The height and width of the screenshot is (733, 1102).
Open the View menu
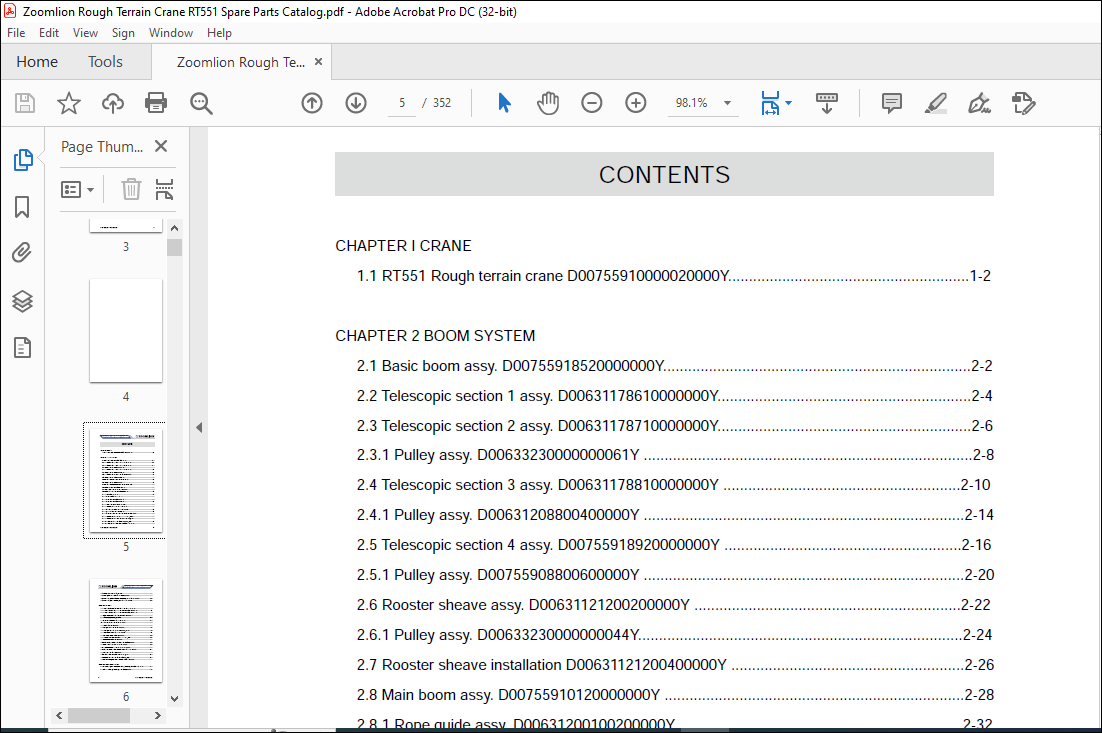(85, 33)
